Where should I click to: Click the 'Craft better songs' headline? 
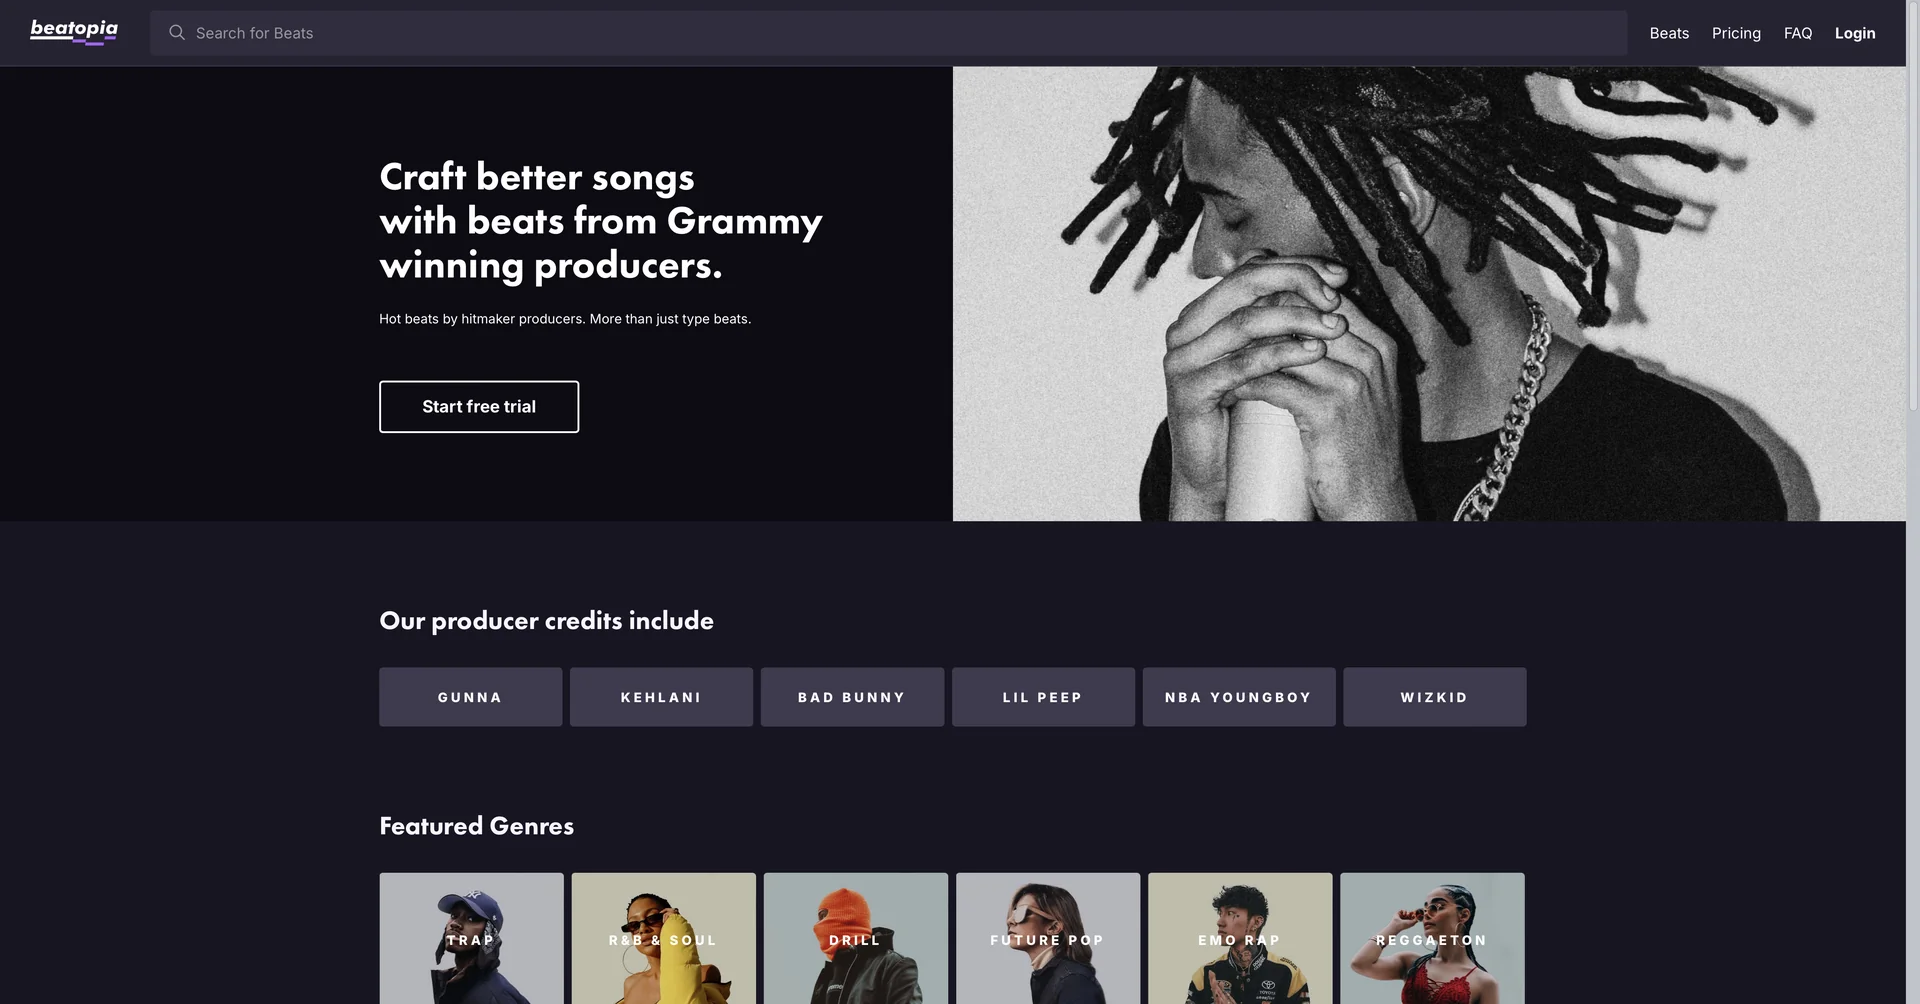click(601, 221)
